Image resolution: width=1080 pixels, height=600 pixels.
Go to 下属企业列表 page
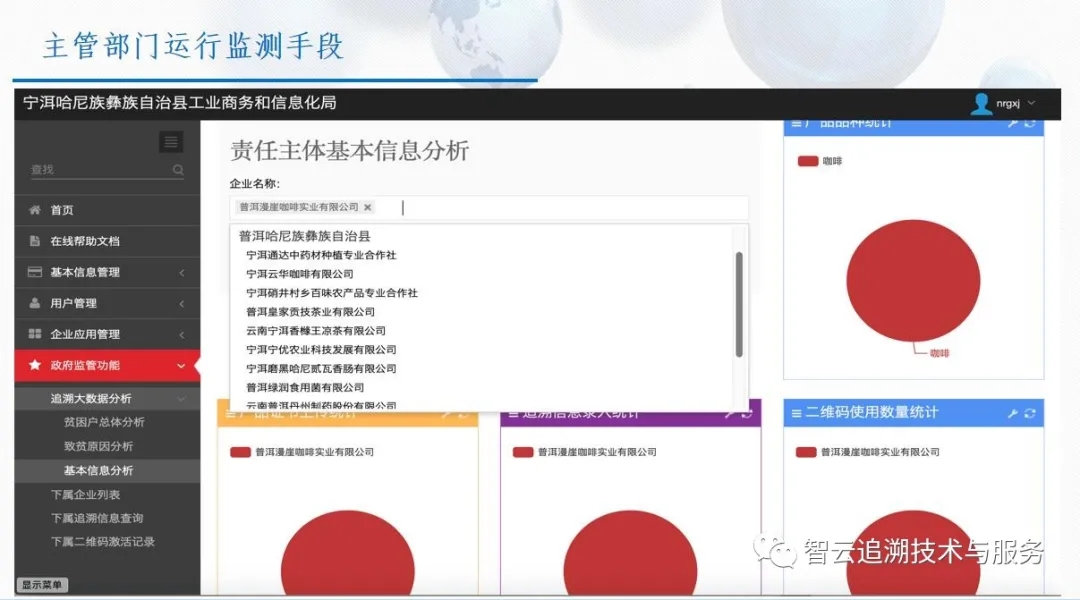click(85, 495)
